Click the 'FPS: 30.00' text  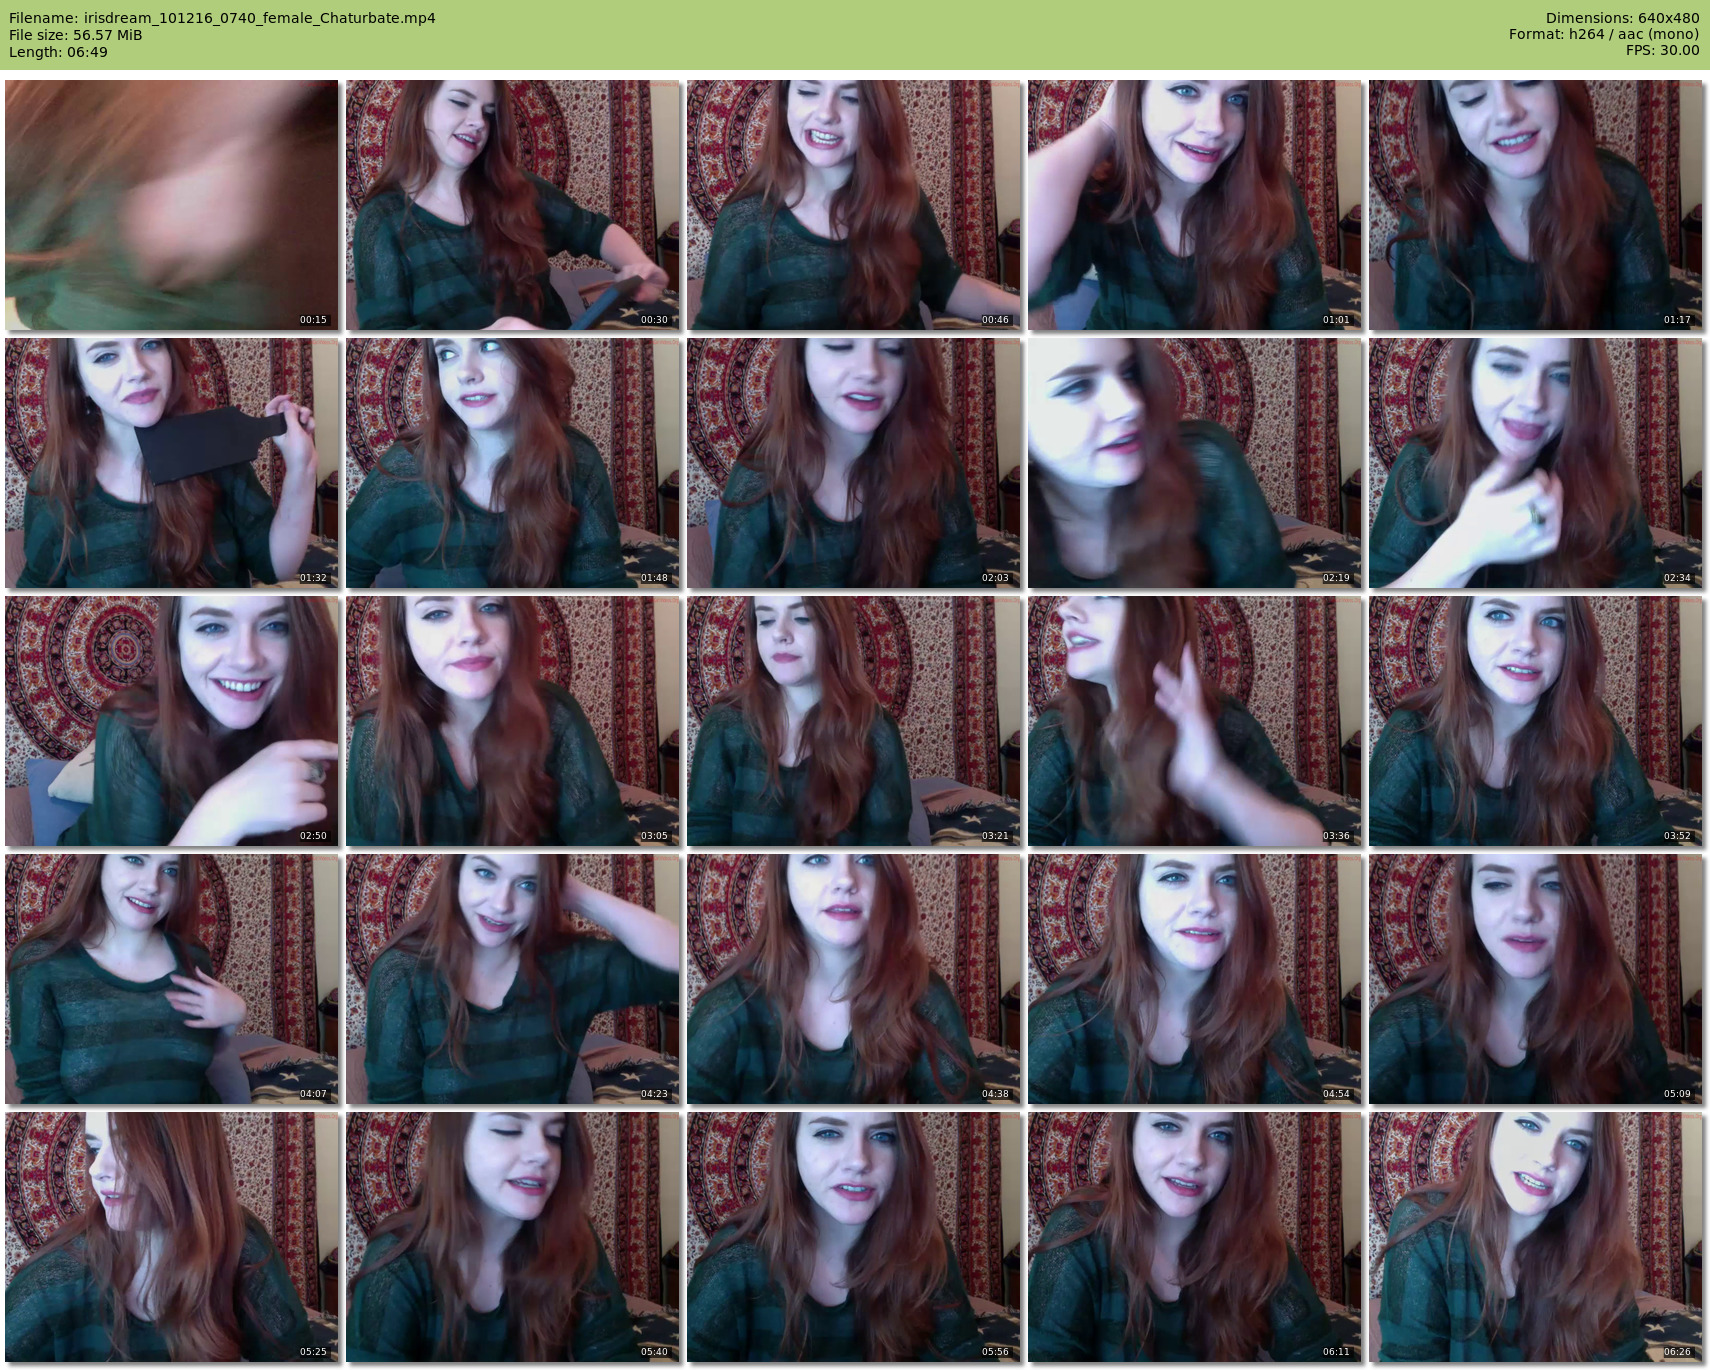click(1662, 50)
